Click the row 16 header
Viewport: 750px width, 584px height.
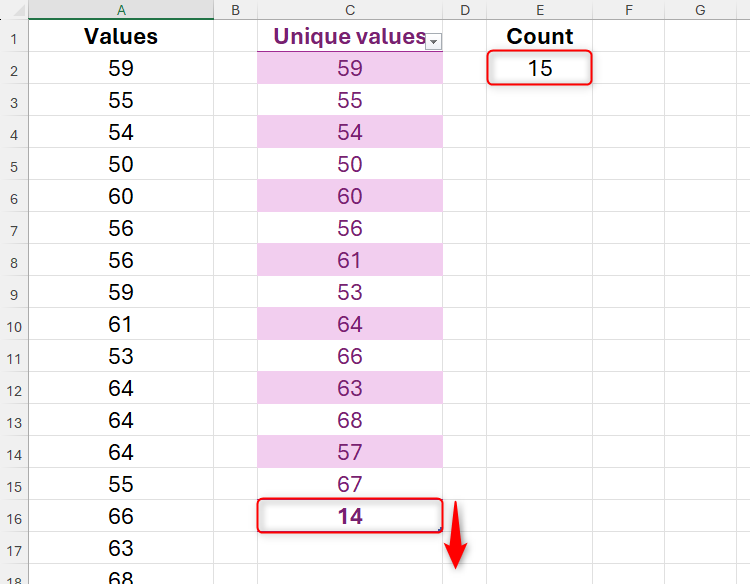coord(13,517)
